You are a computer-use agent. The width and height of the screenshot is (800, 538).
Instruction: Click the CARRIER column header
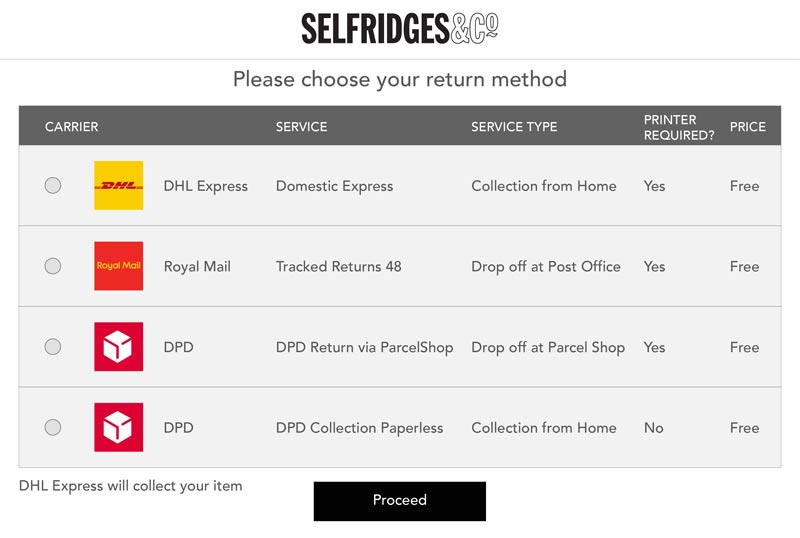[x=71, y=127]
